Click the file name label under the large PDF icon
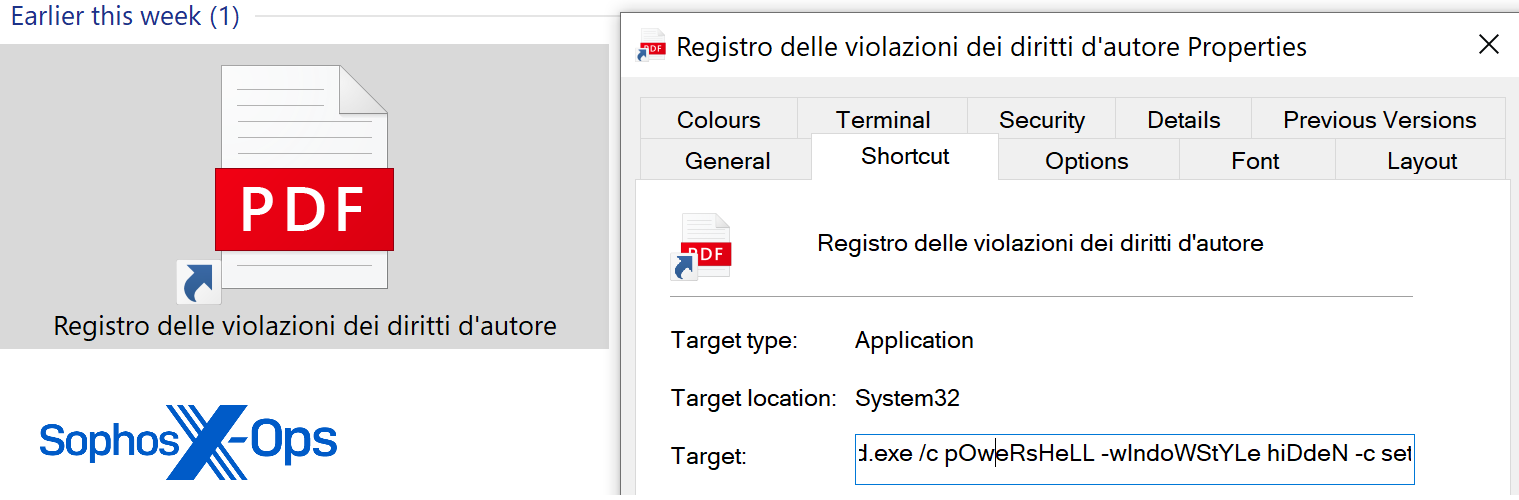The height and width of the screenshot is (500, 1519). tap(305, 326)
